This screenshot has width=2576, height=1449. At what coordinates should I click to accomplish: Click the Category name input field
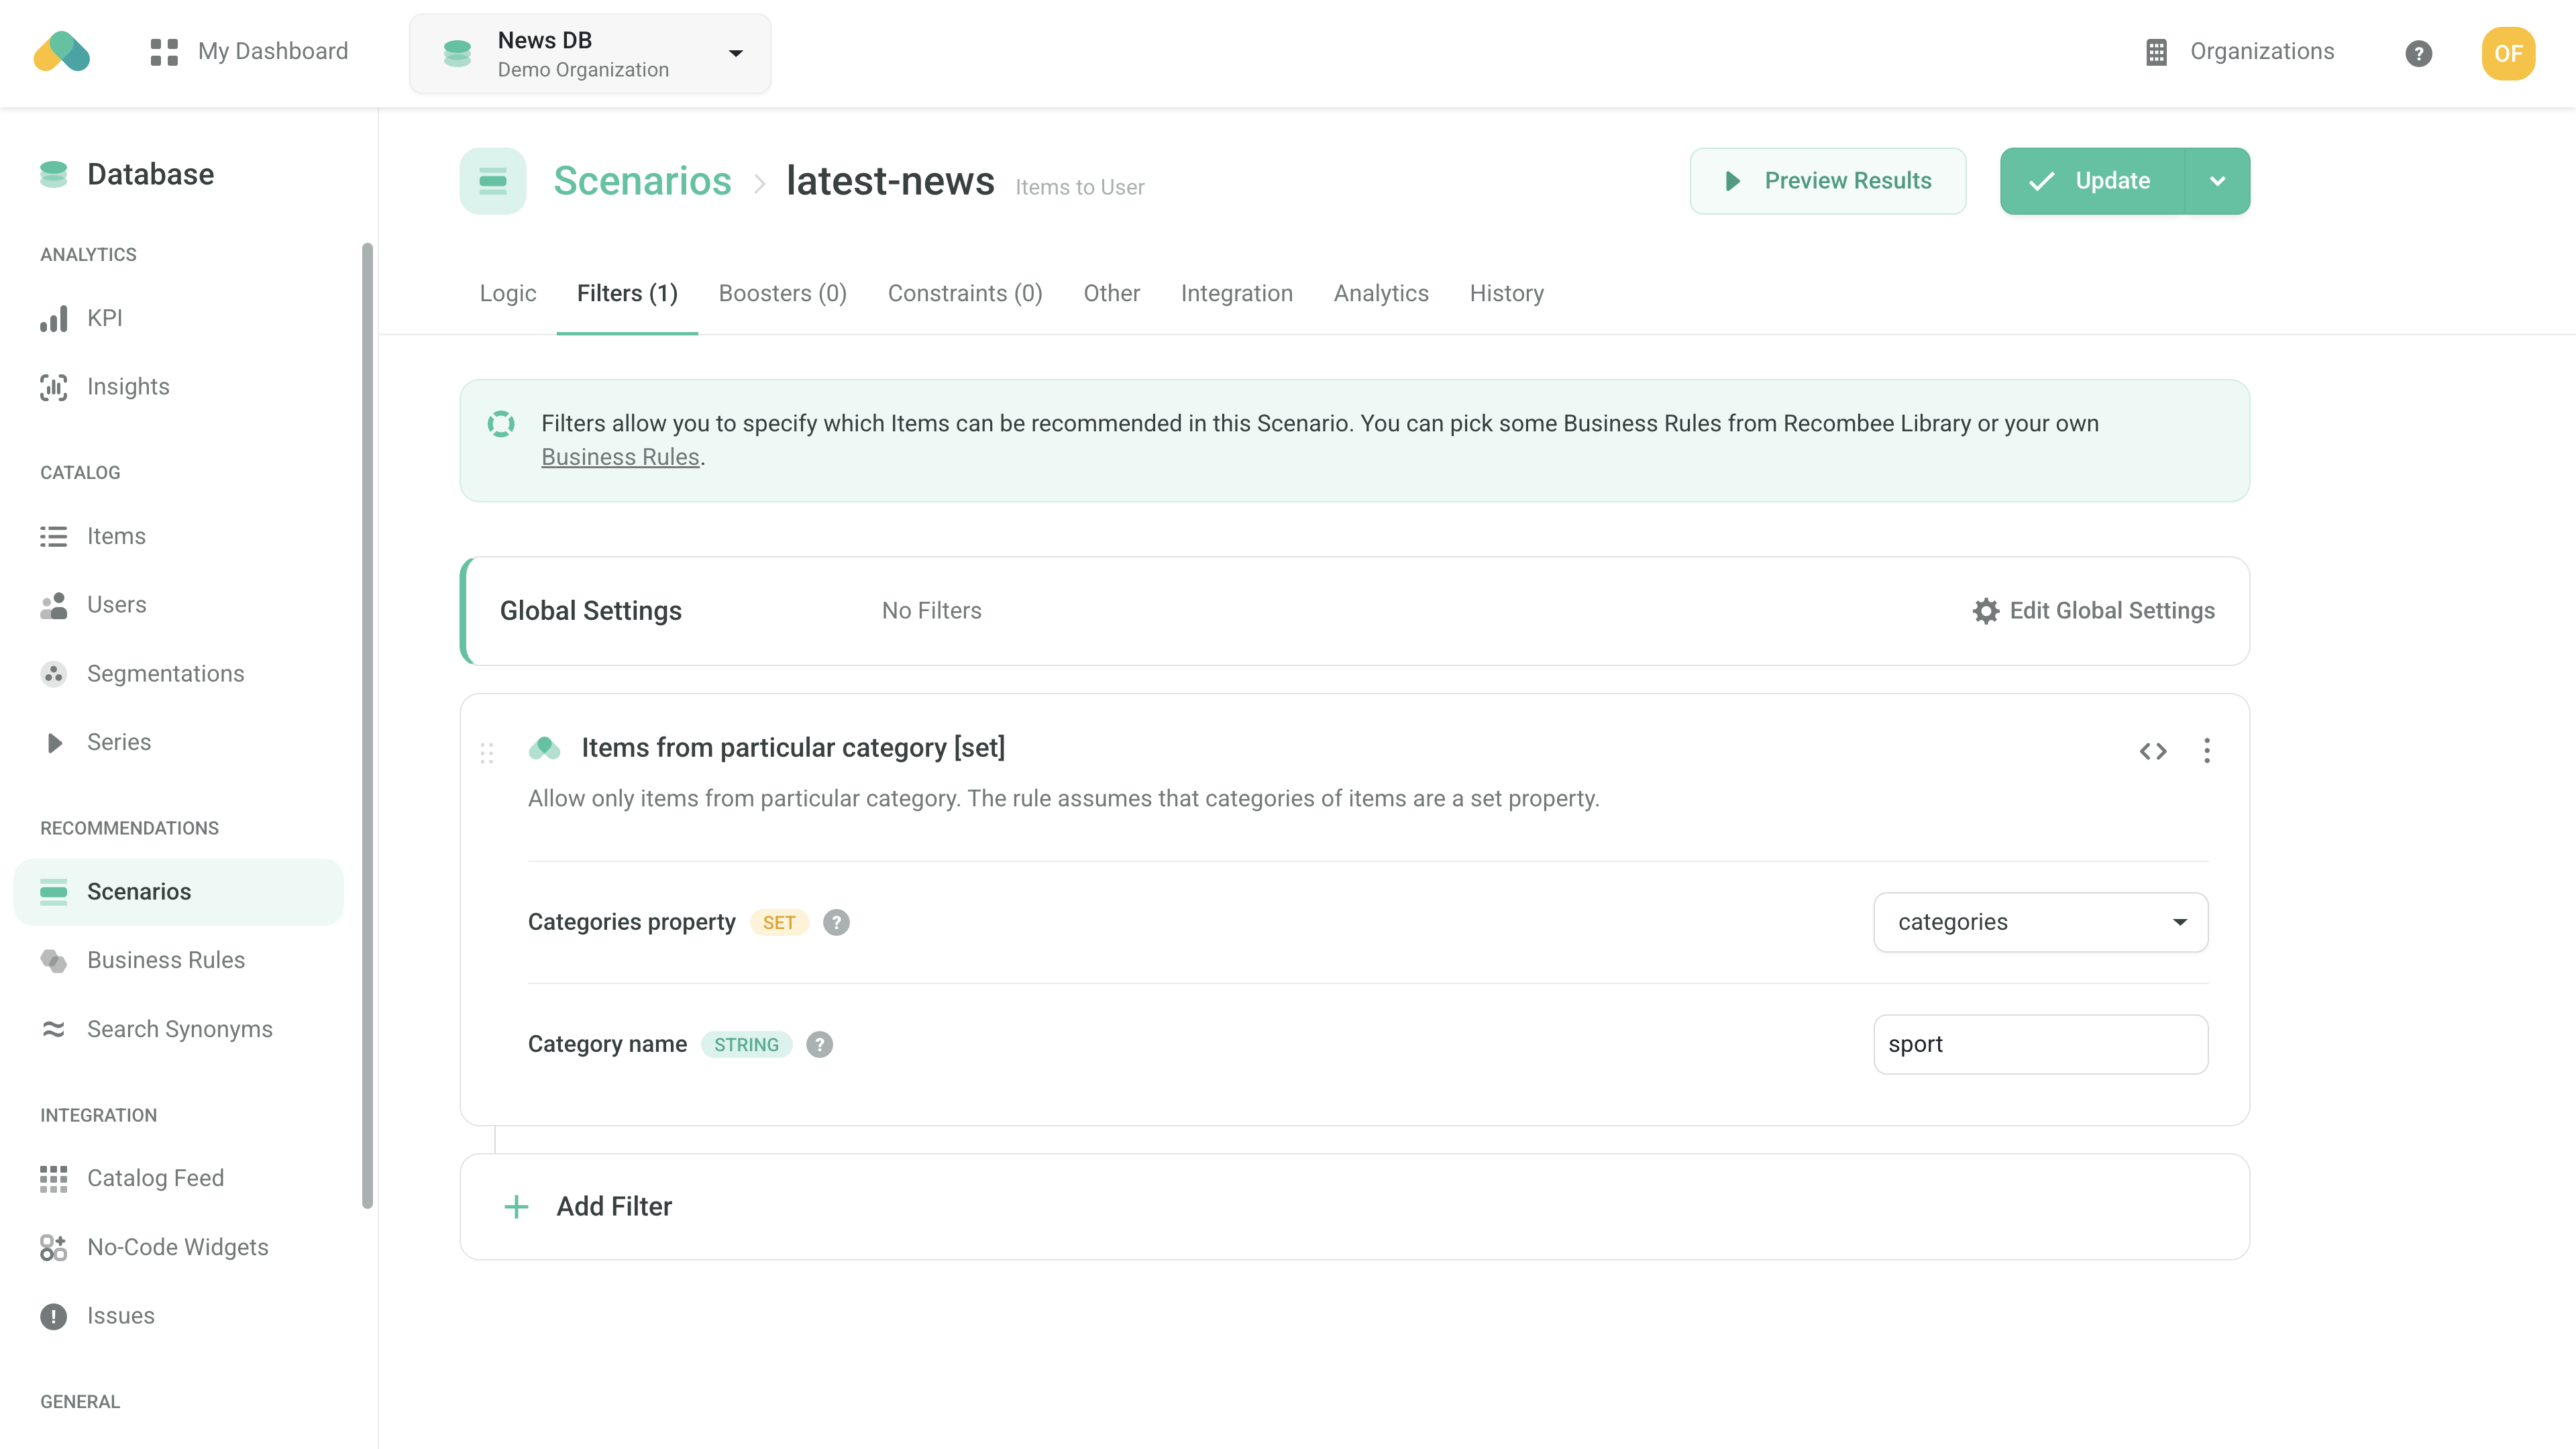pyautogui.click(x=2040, y=1044)
